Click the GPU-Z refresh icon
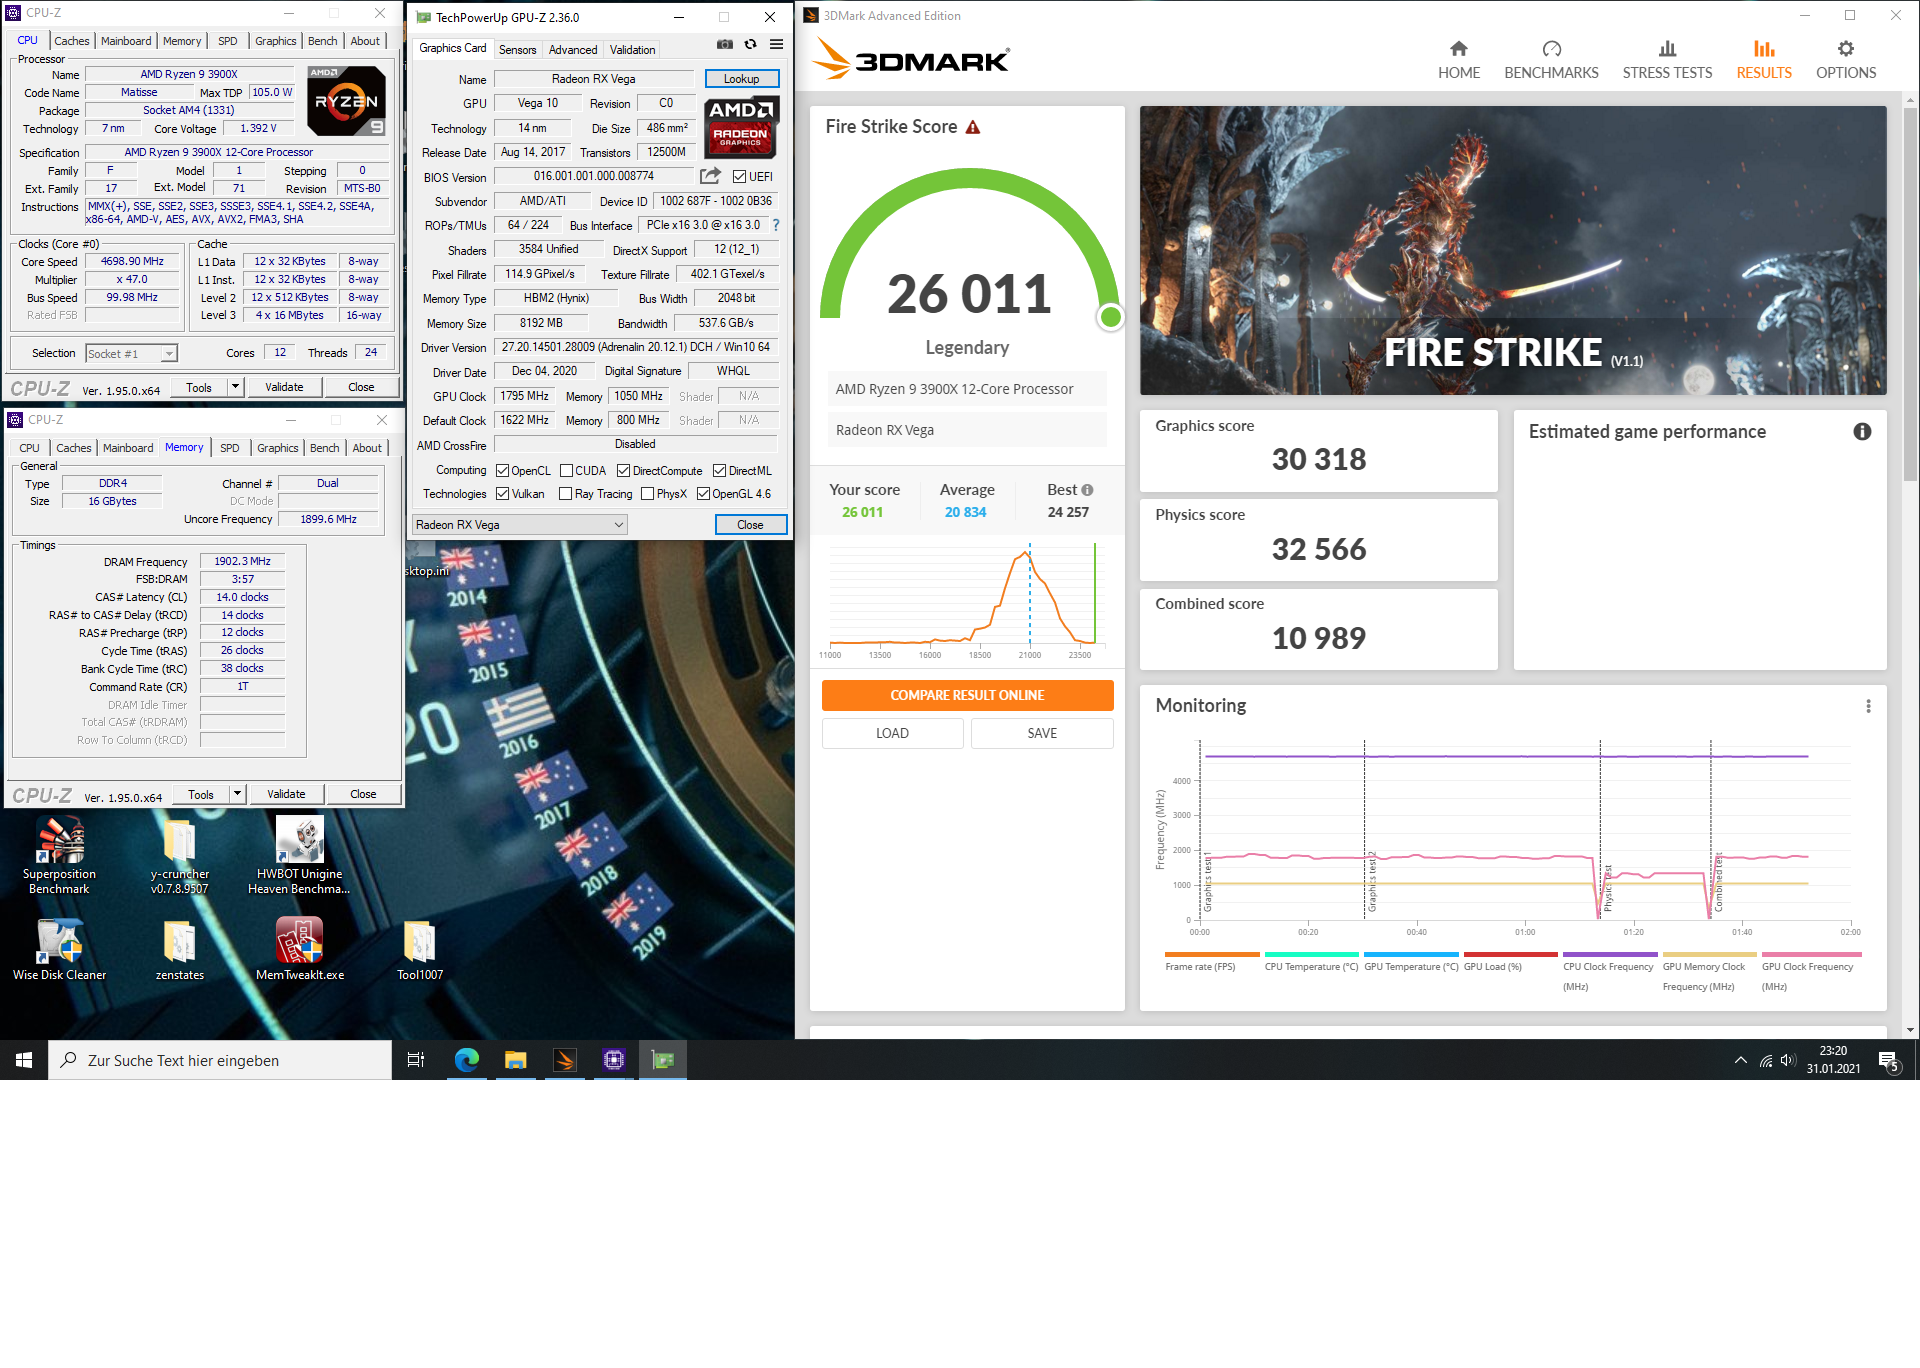Viewport: 1920px width, 1368px height. coord(751,45)
